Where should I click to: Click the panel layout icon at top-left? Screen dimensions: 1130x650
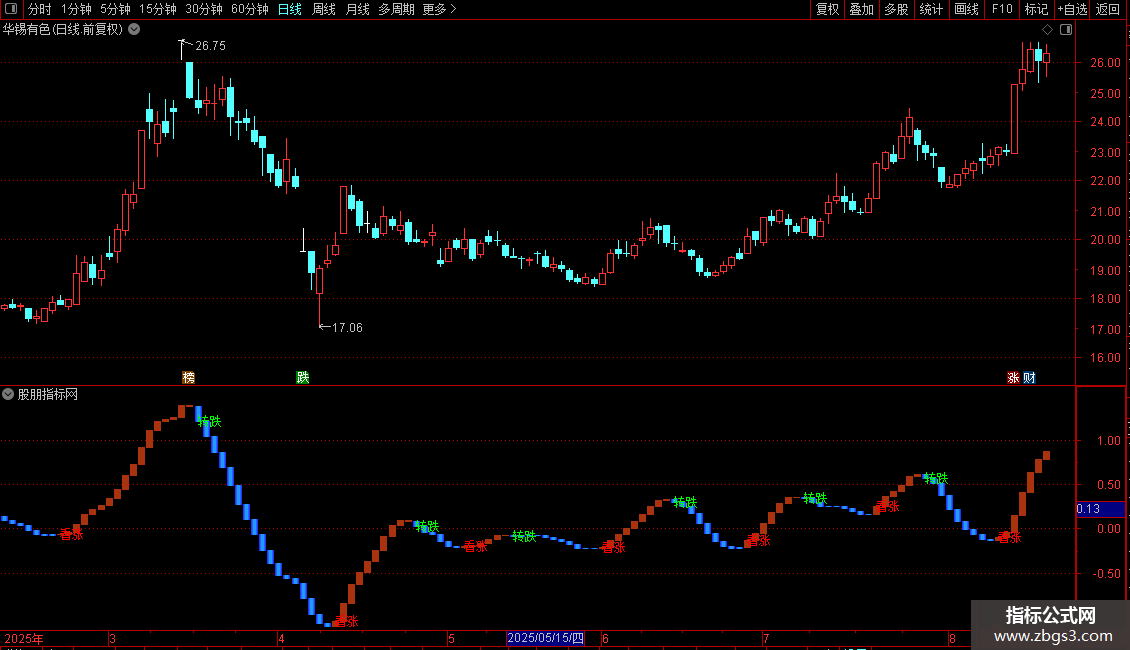point(11,9)
